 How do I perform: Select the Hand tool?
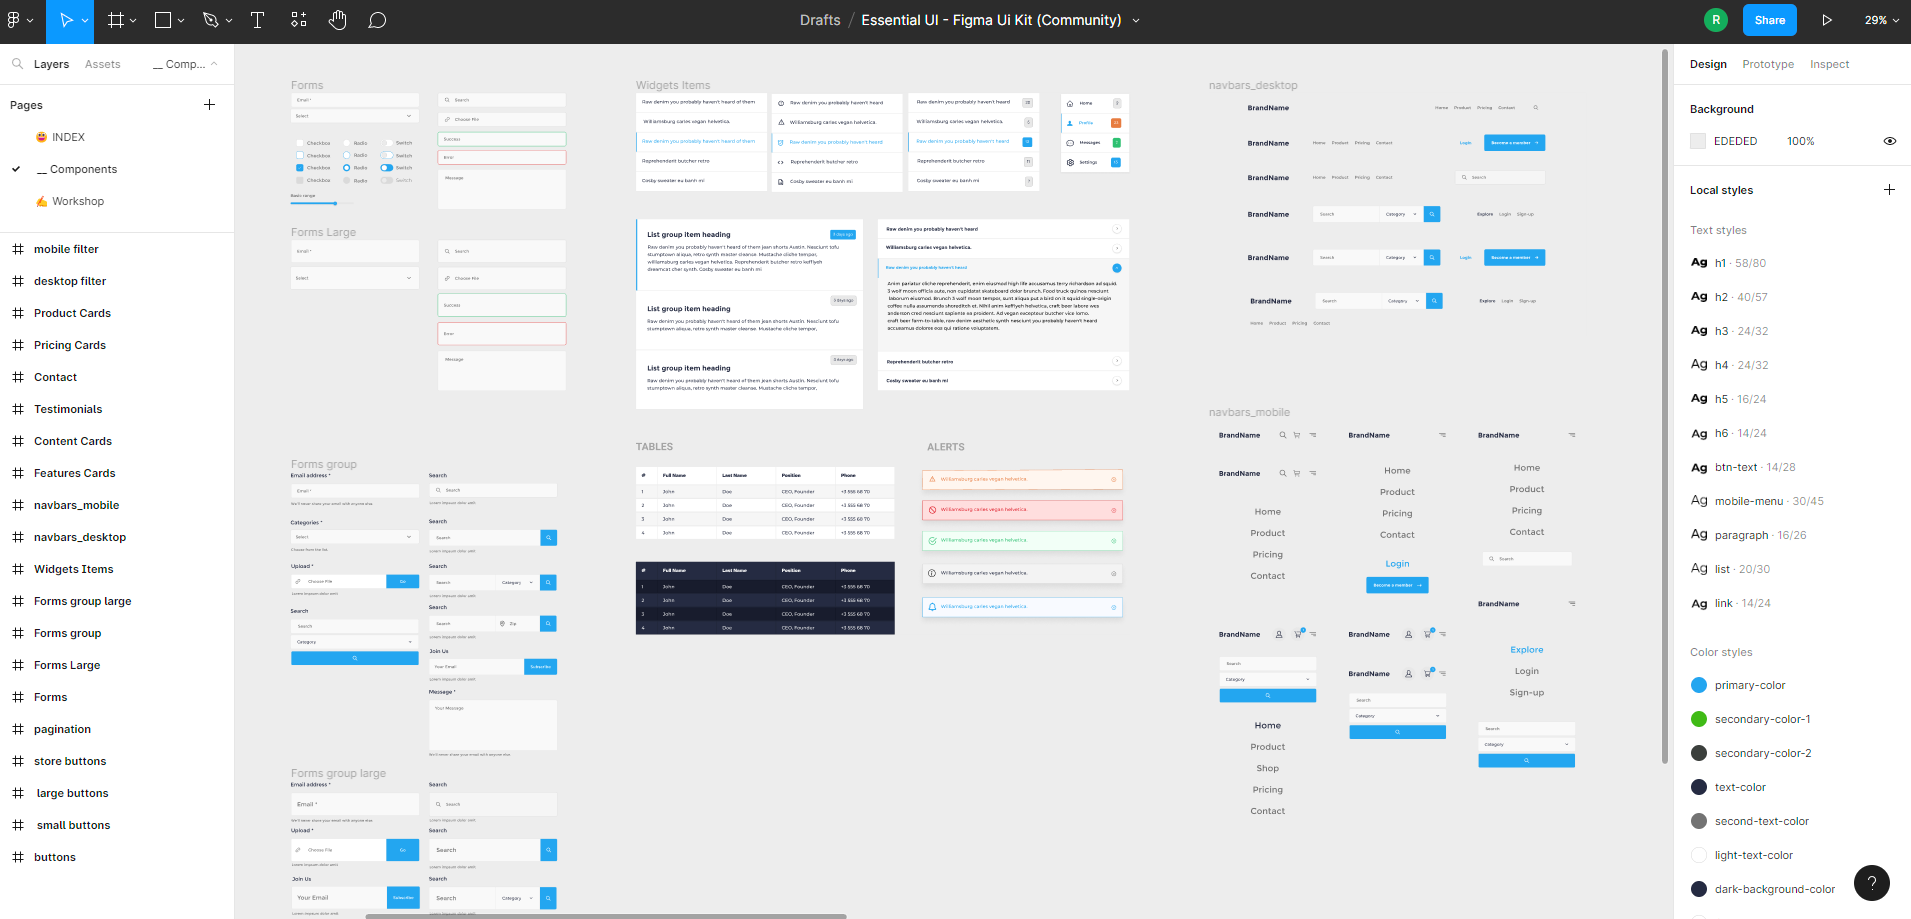pos(337,19)
